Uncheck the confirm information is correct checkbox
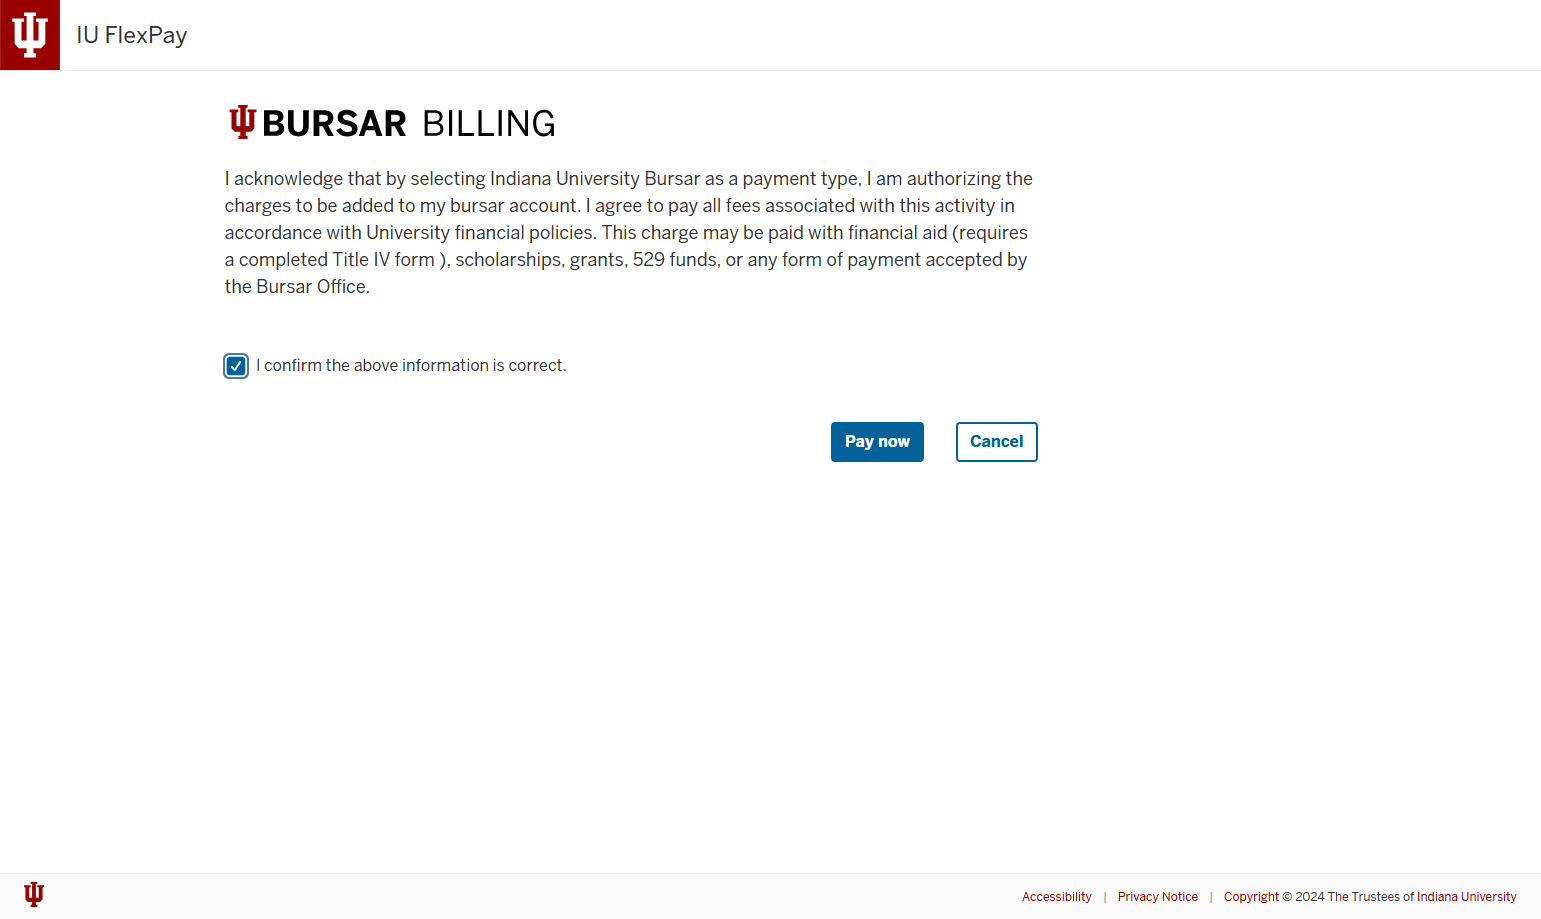Image resolution: width=1541 pixels, height=919 pixels. (x=236, y=366)
